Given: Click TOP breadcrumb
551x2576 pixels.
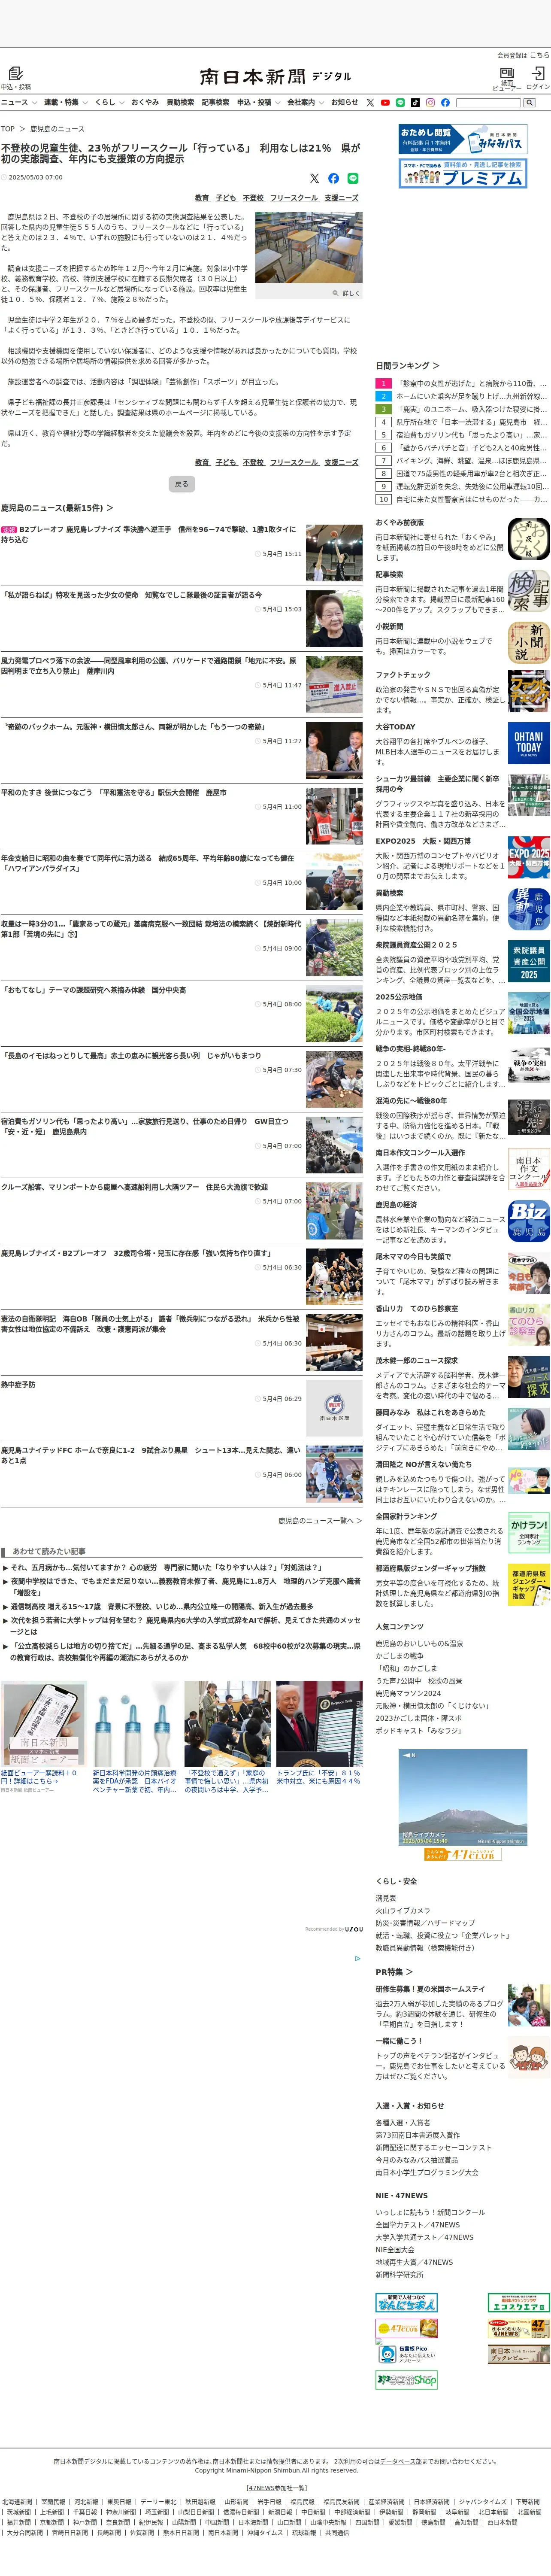Looking at the screenshot, I should [x=8, y=129].
